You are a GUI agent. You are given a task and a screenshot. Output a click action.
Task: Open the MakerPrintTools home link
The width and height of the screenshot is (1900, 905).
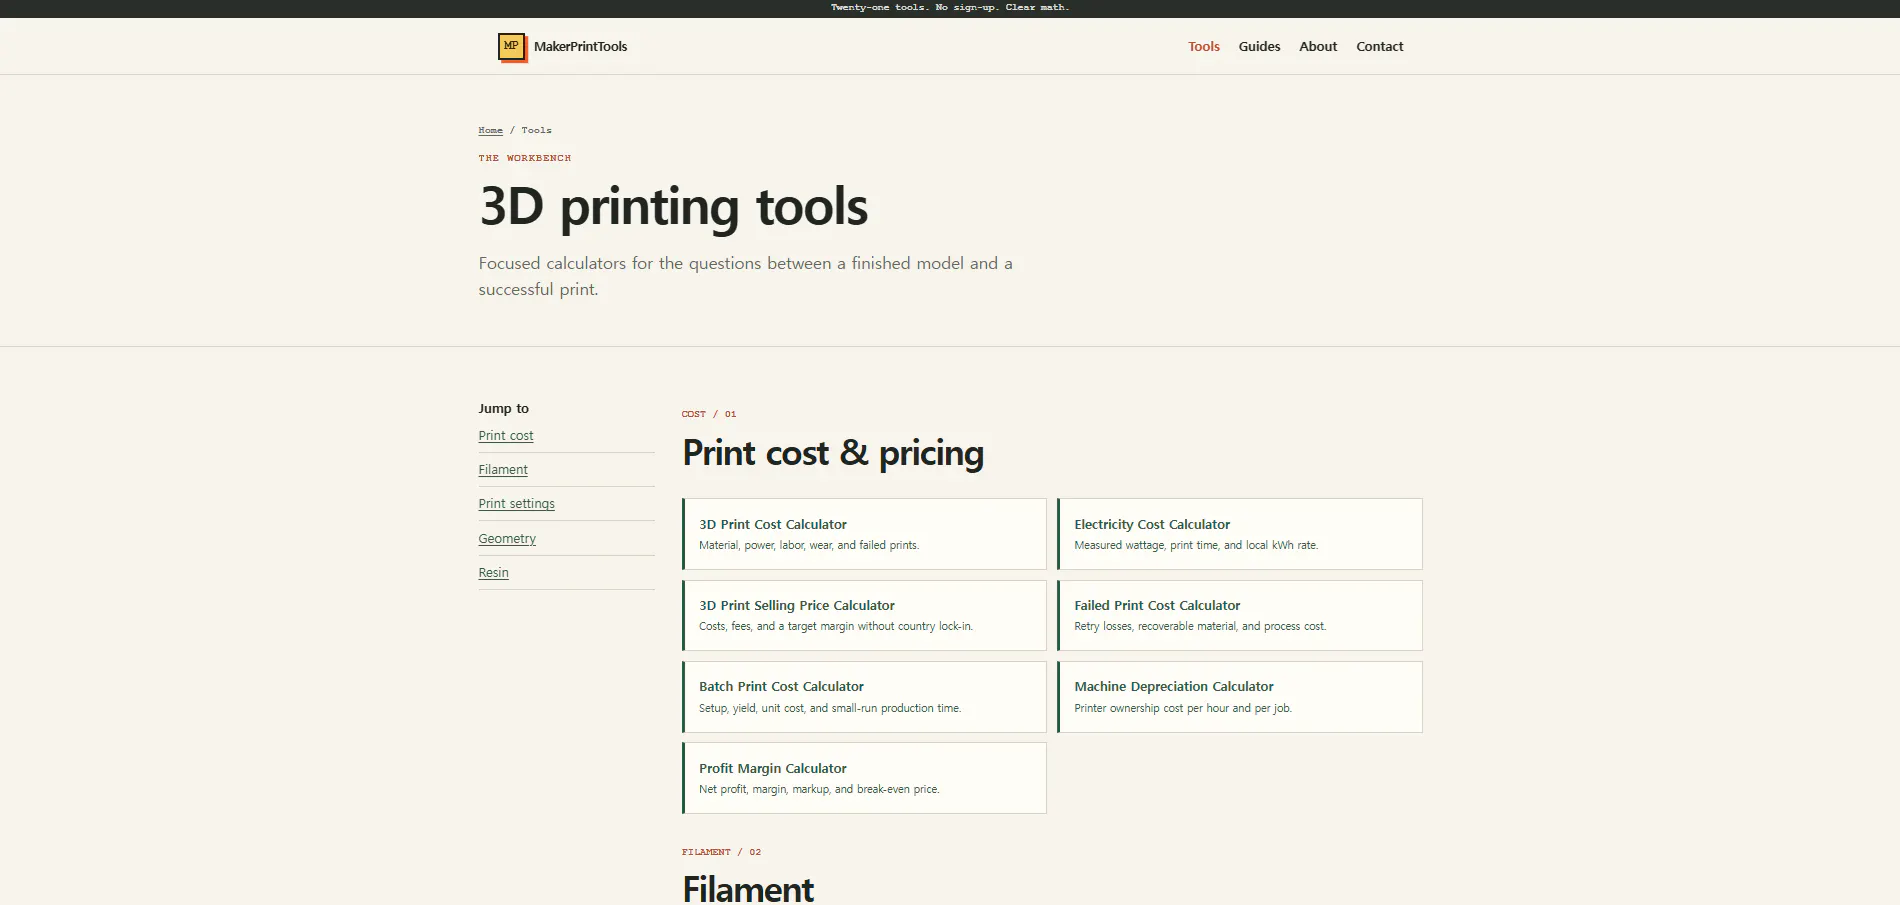coord(563,47)
